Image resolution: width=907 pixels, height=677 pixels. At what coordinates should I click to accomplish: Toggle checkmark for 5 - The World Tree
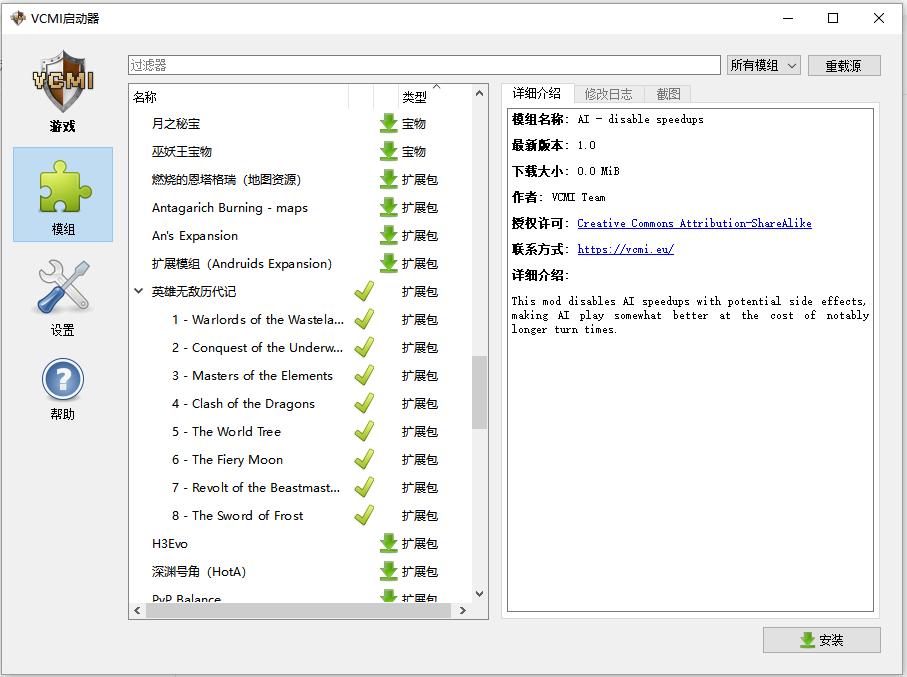coord(364,431)
